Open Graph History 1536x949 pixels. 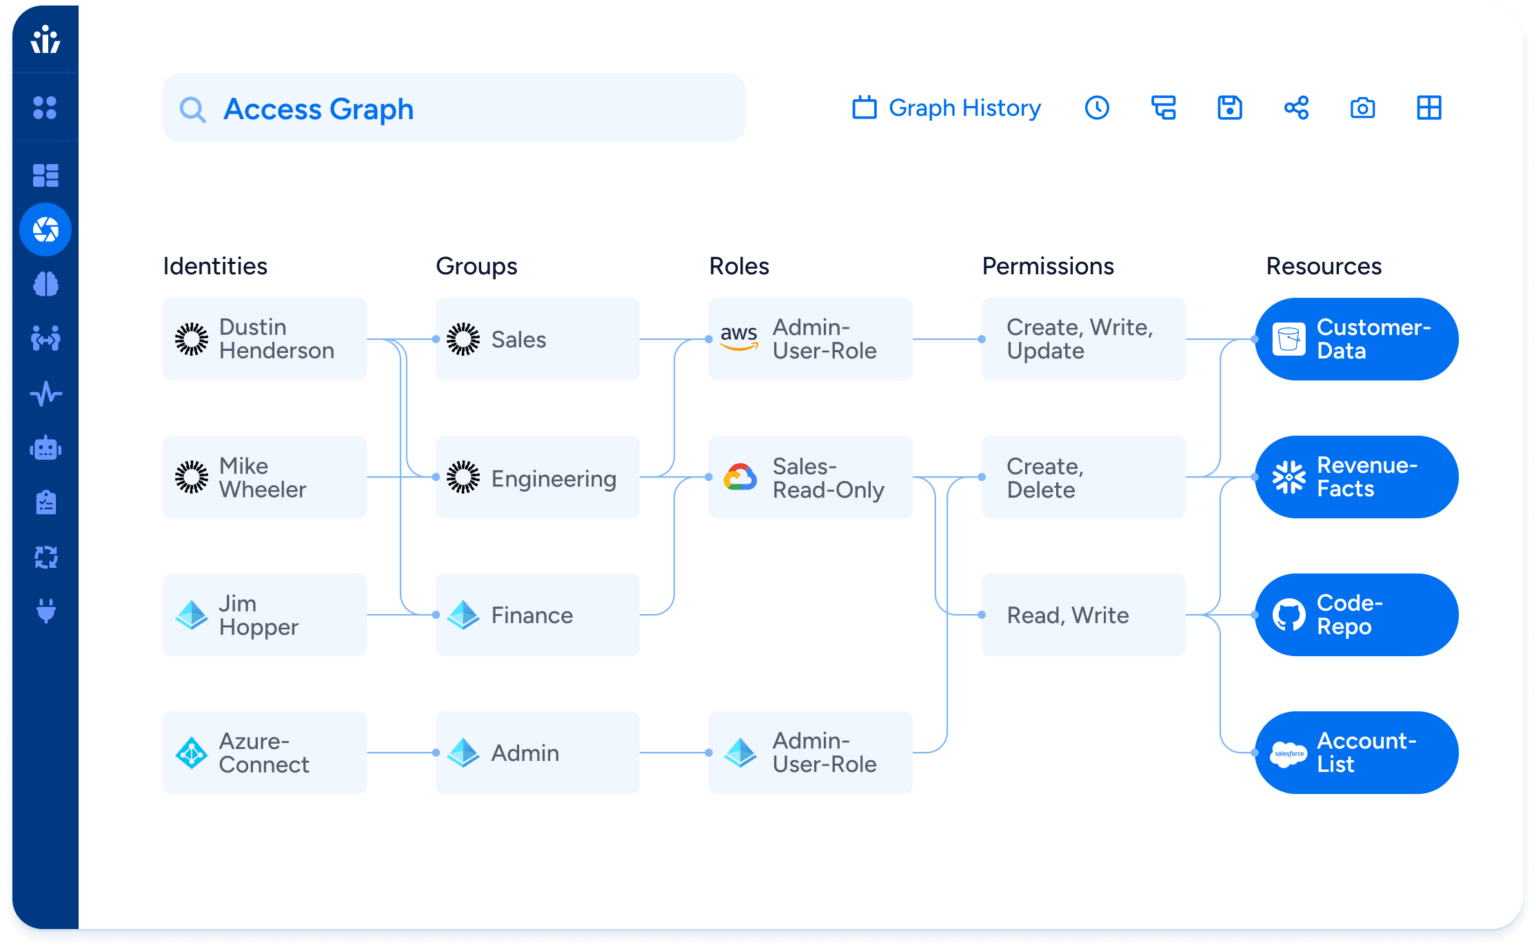(x=945, y=107)
